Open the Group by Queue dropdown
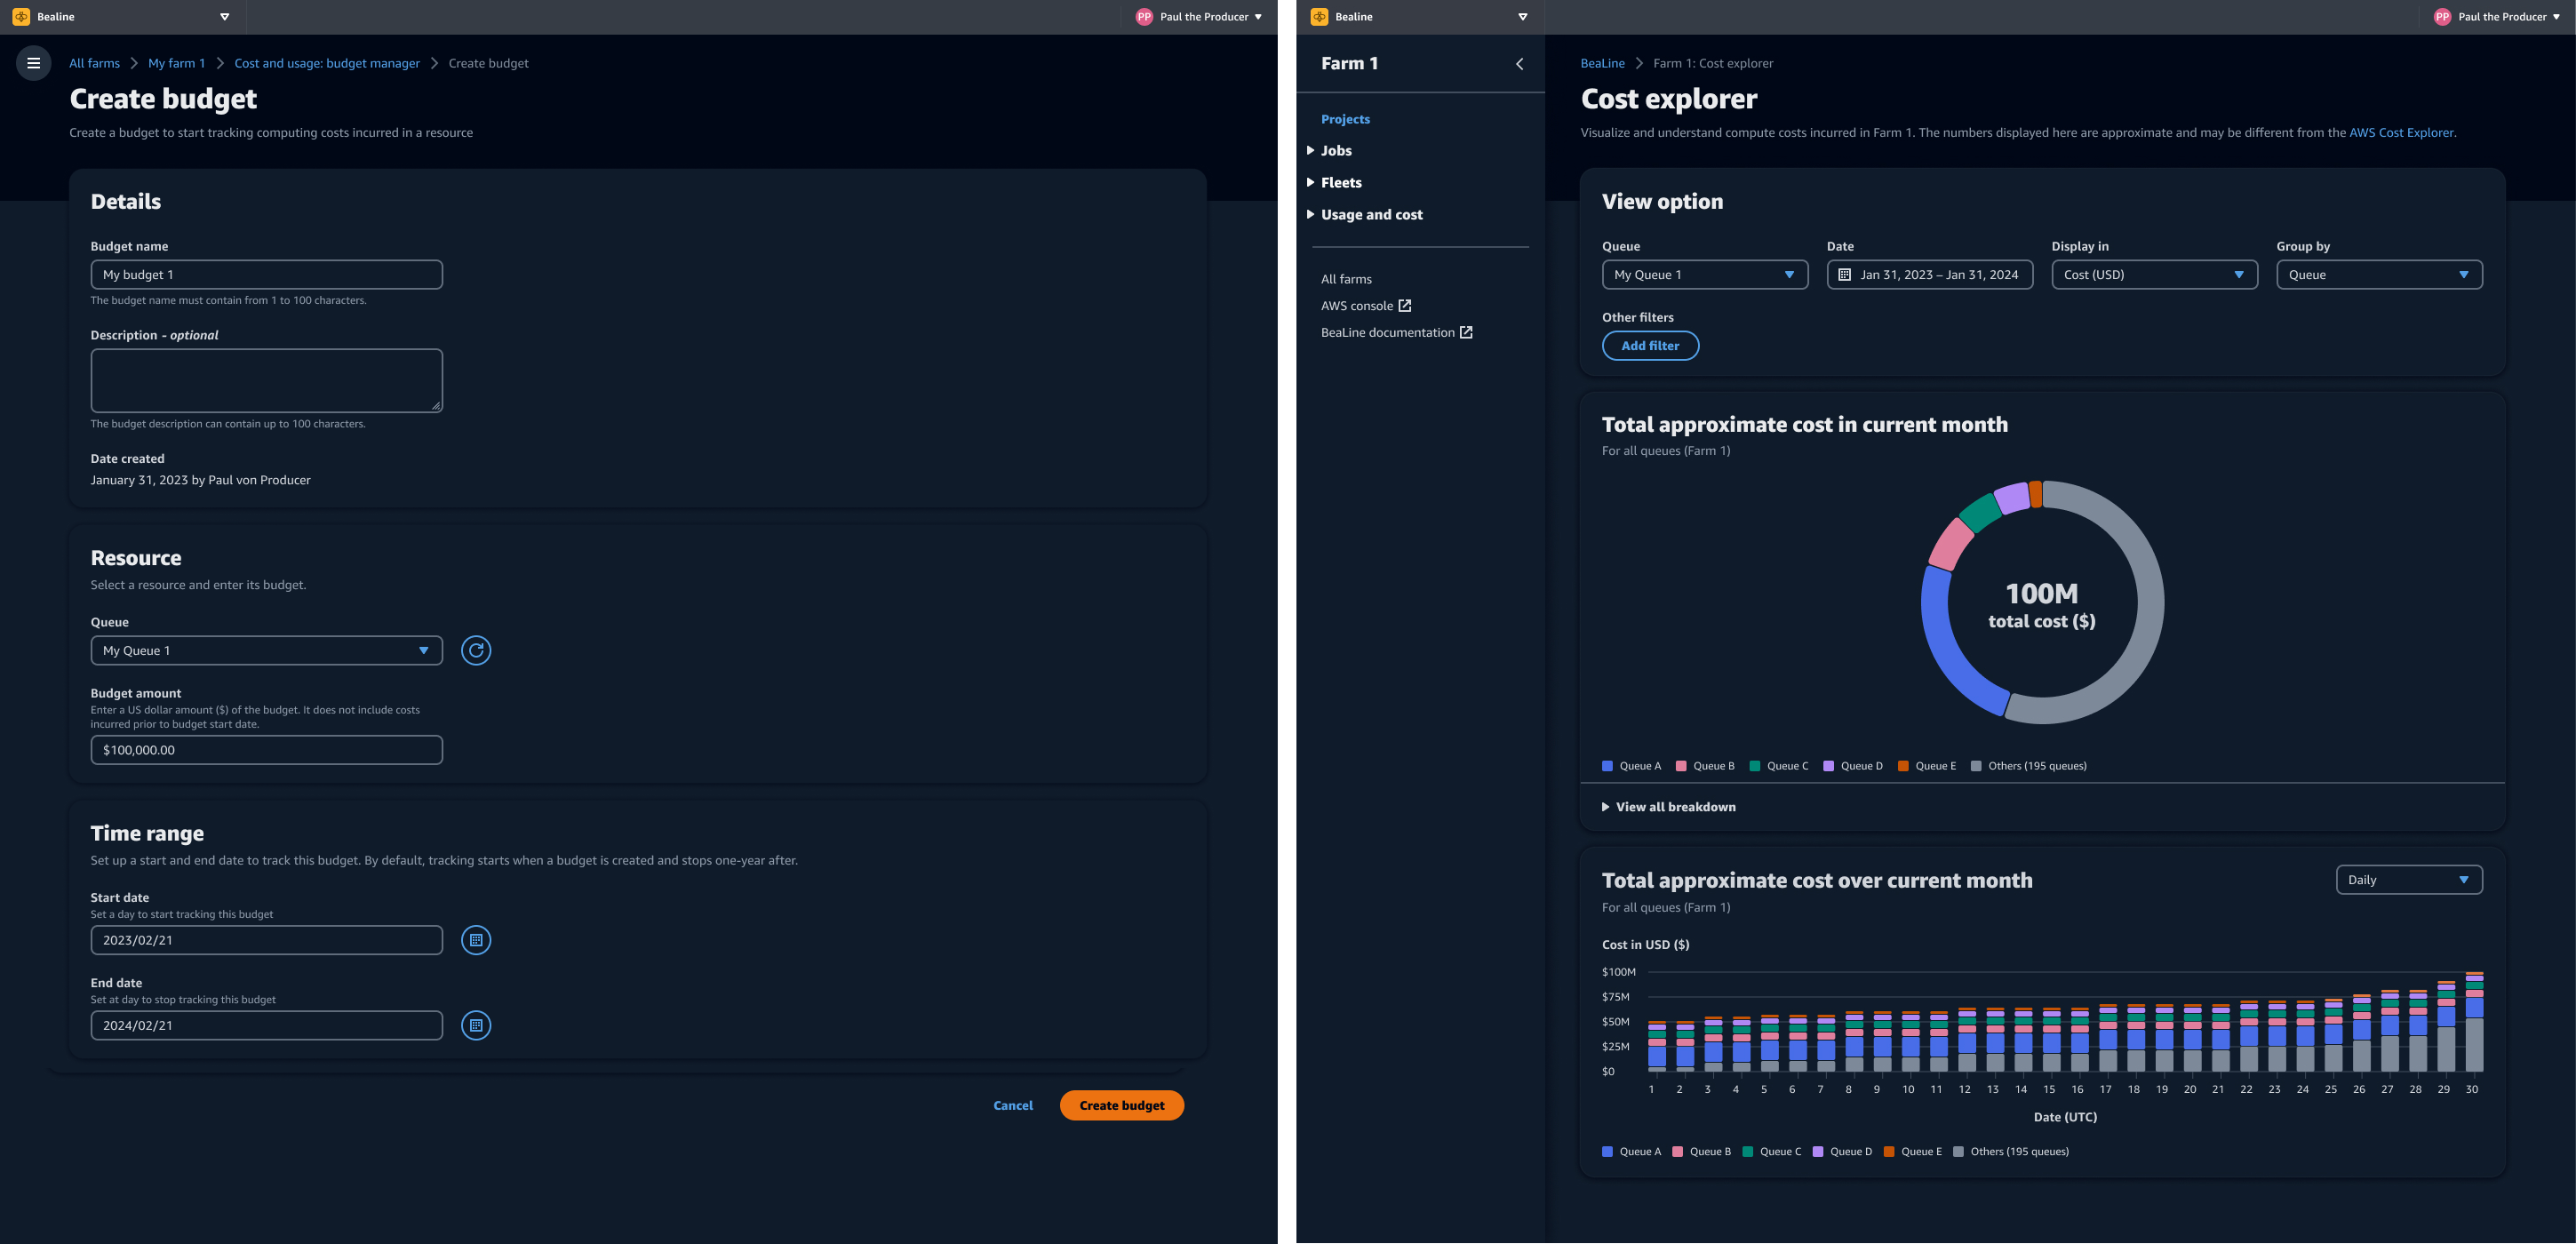This screenshot has width=2576, height=1244. [2378, 274]
